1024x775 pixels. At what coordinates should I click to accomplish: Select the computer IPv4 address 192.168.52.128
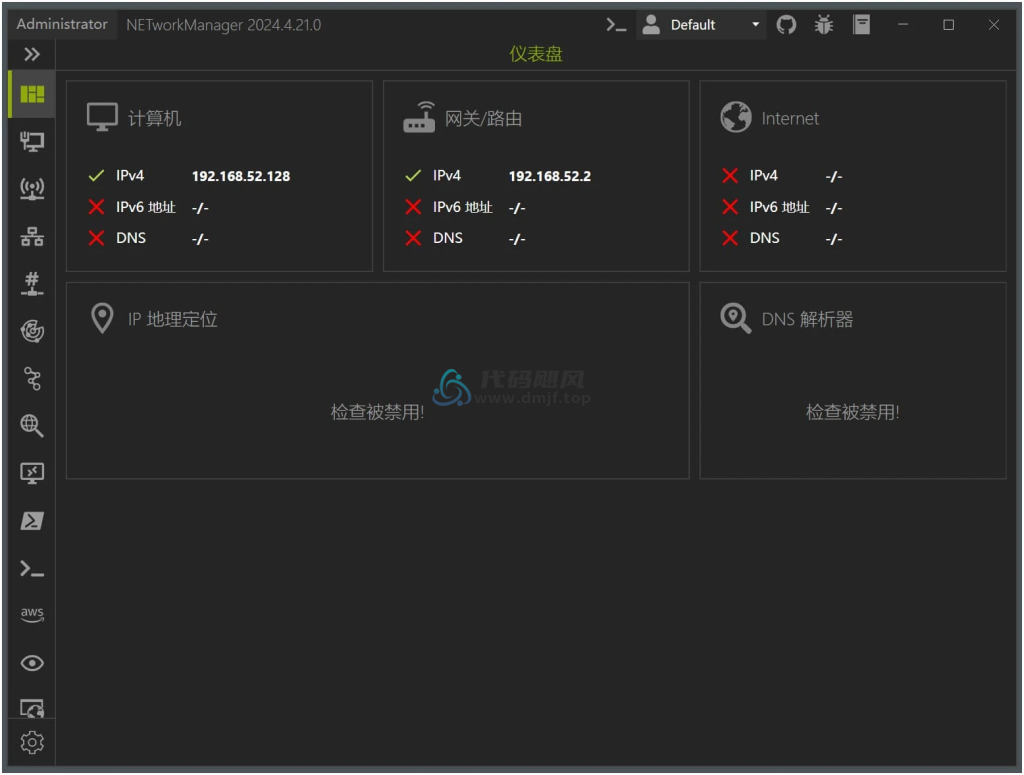[x=241, y=176]
